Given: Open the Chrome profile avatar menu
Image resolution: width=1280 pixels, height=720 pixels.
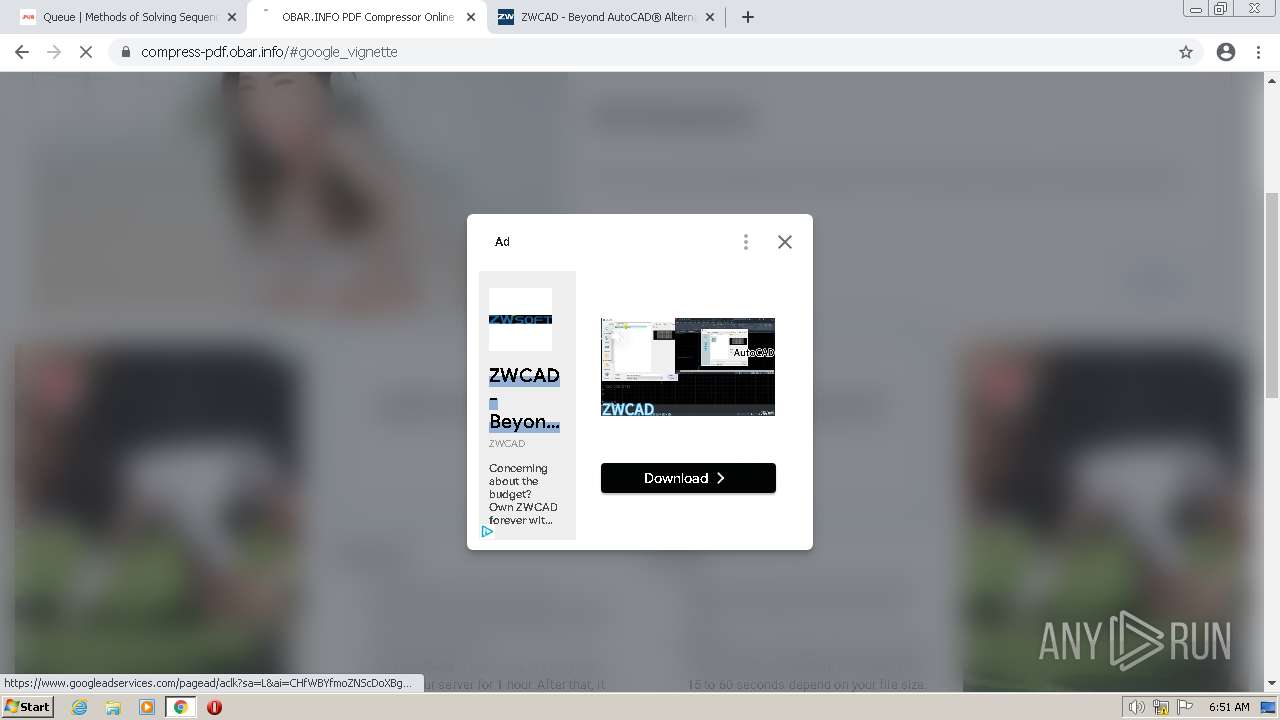Looking at the screenshot, I should click(x=1226, y=52).
